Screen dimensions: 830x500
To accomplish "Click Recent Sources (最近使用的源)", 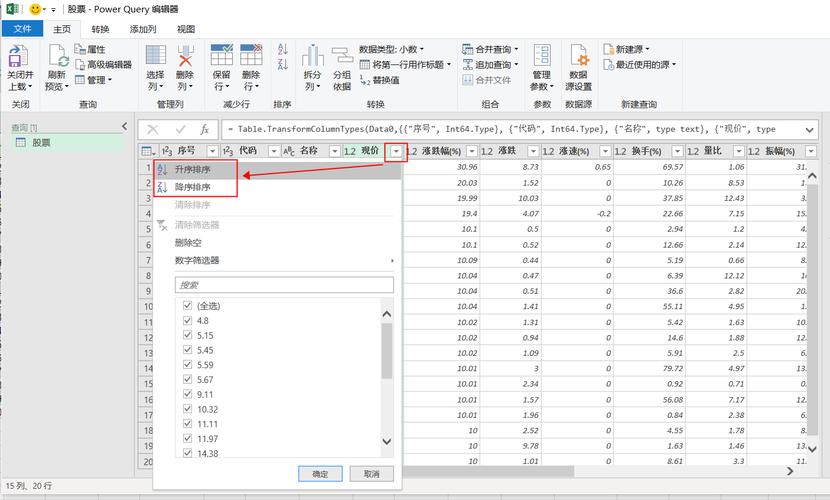I will coord(639,65).
